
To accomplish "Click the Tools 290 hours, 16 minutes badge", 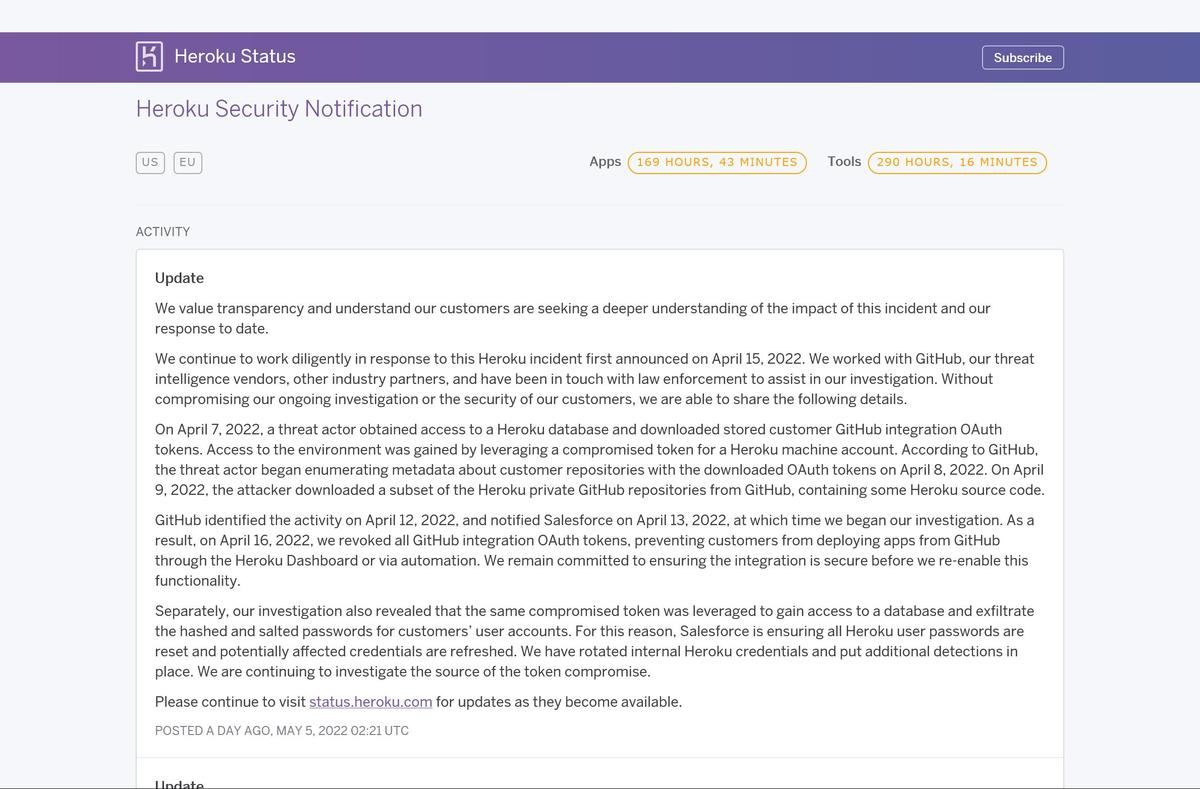I will tap(957, 162).
